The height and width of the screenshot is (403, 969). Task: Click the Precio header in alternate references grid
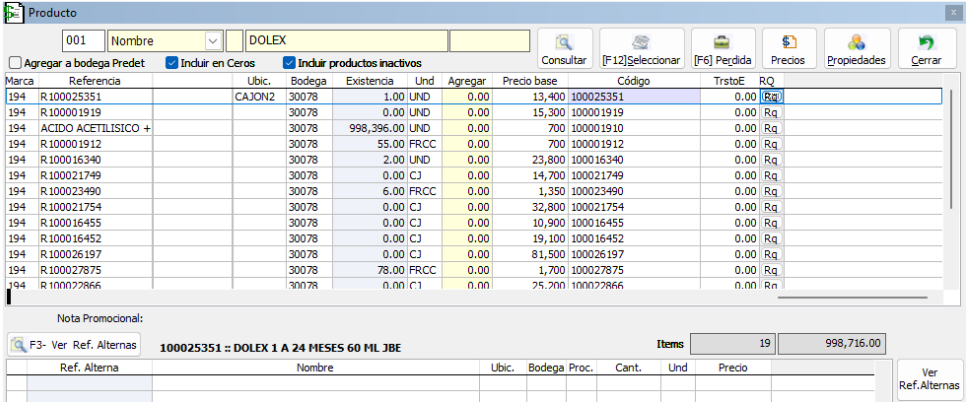[733, 368]
